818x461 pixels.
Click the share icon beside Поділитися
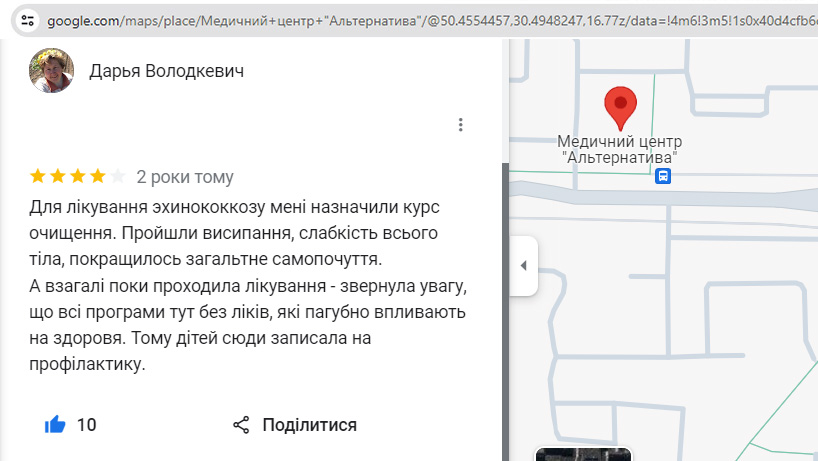pos(241,425)
